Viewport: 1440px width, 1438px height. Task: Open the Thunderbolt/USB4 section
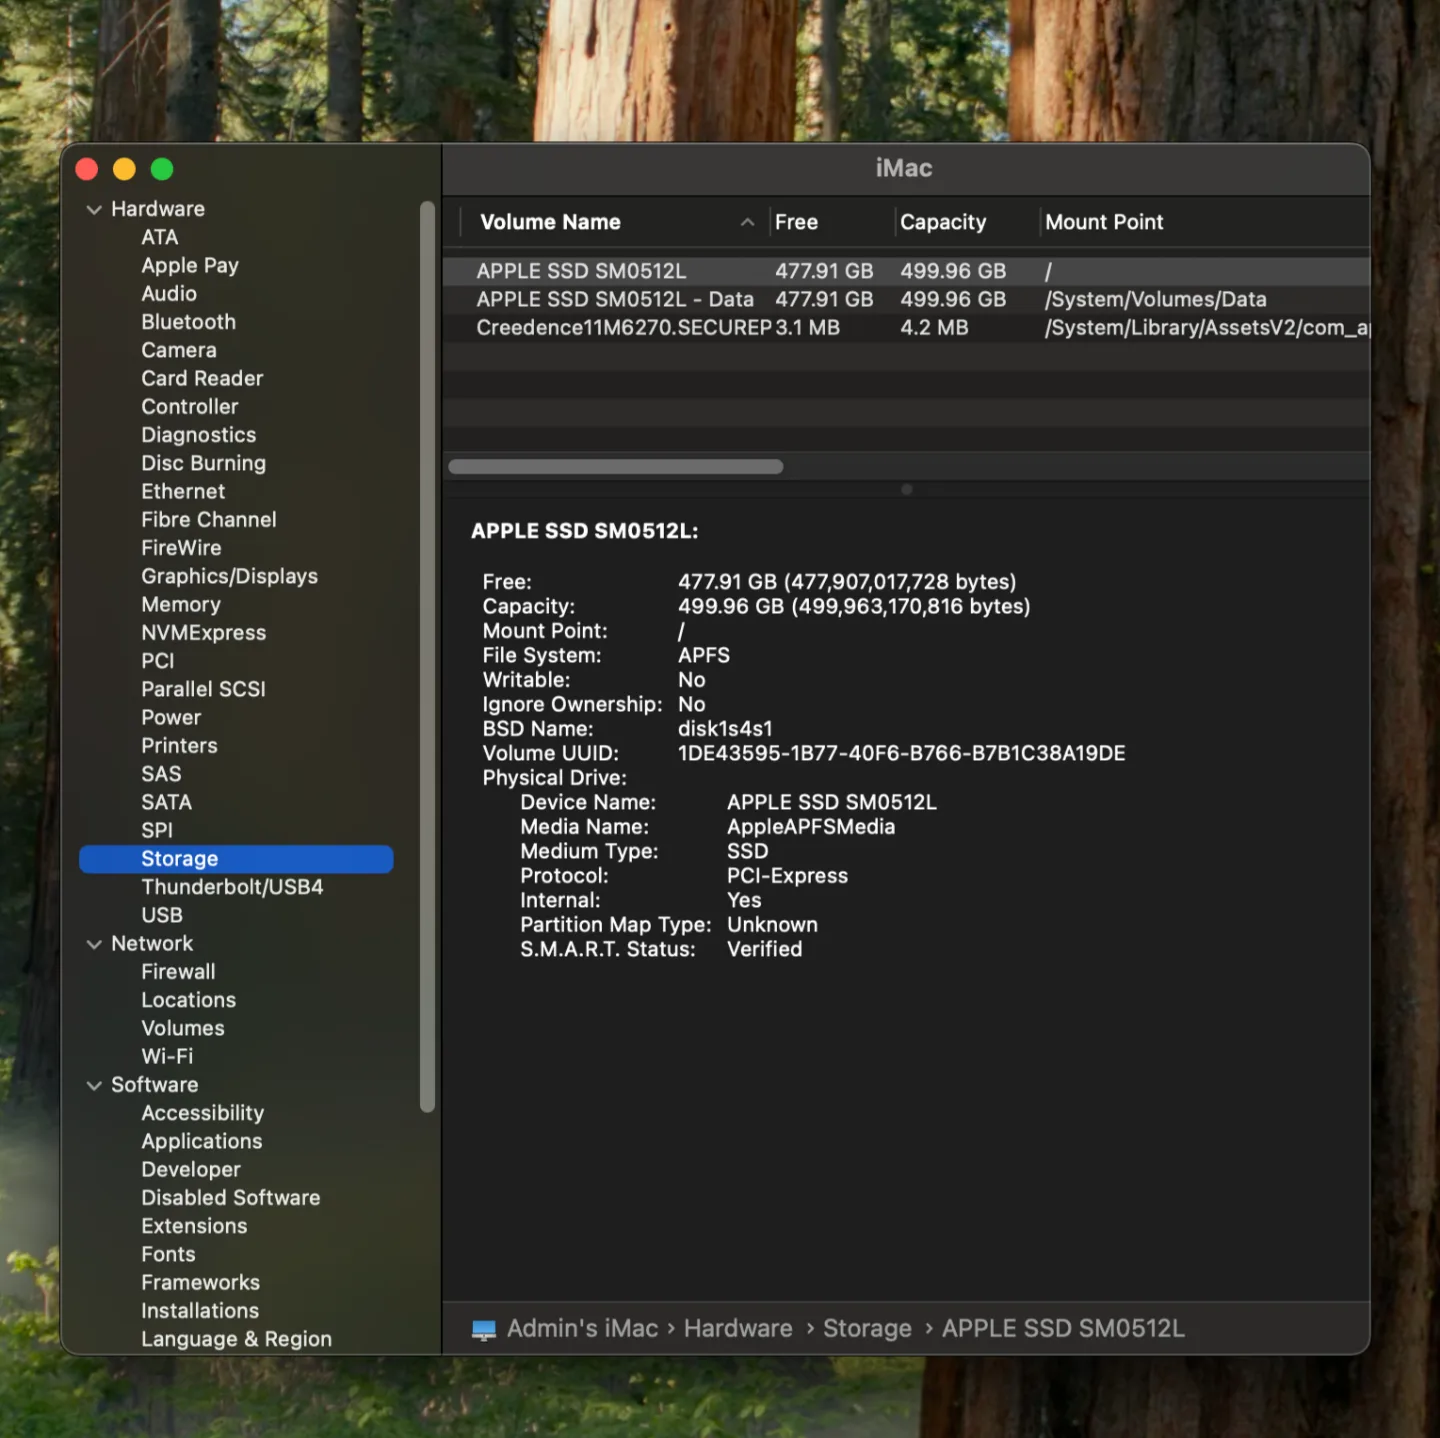point(232,887)
